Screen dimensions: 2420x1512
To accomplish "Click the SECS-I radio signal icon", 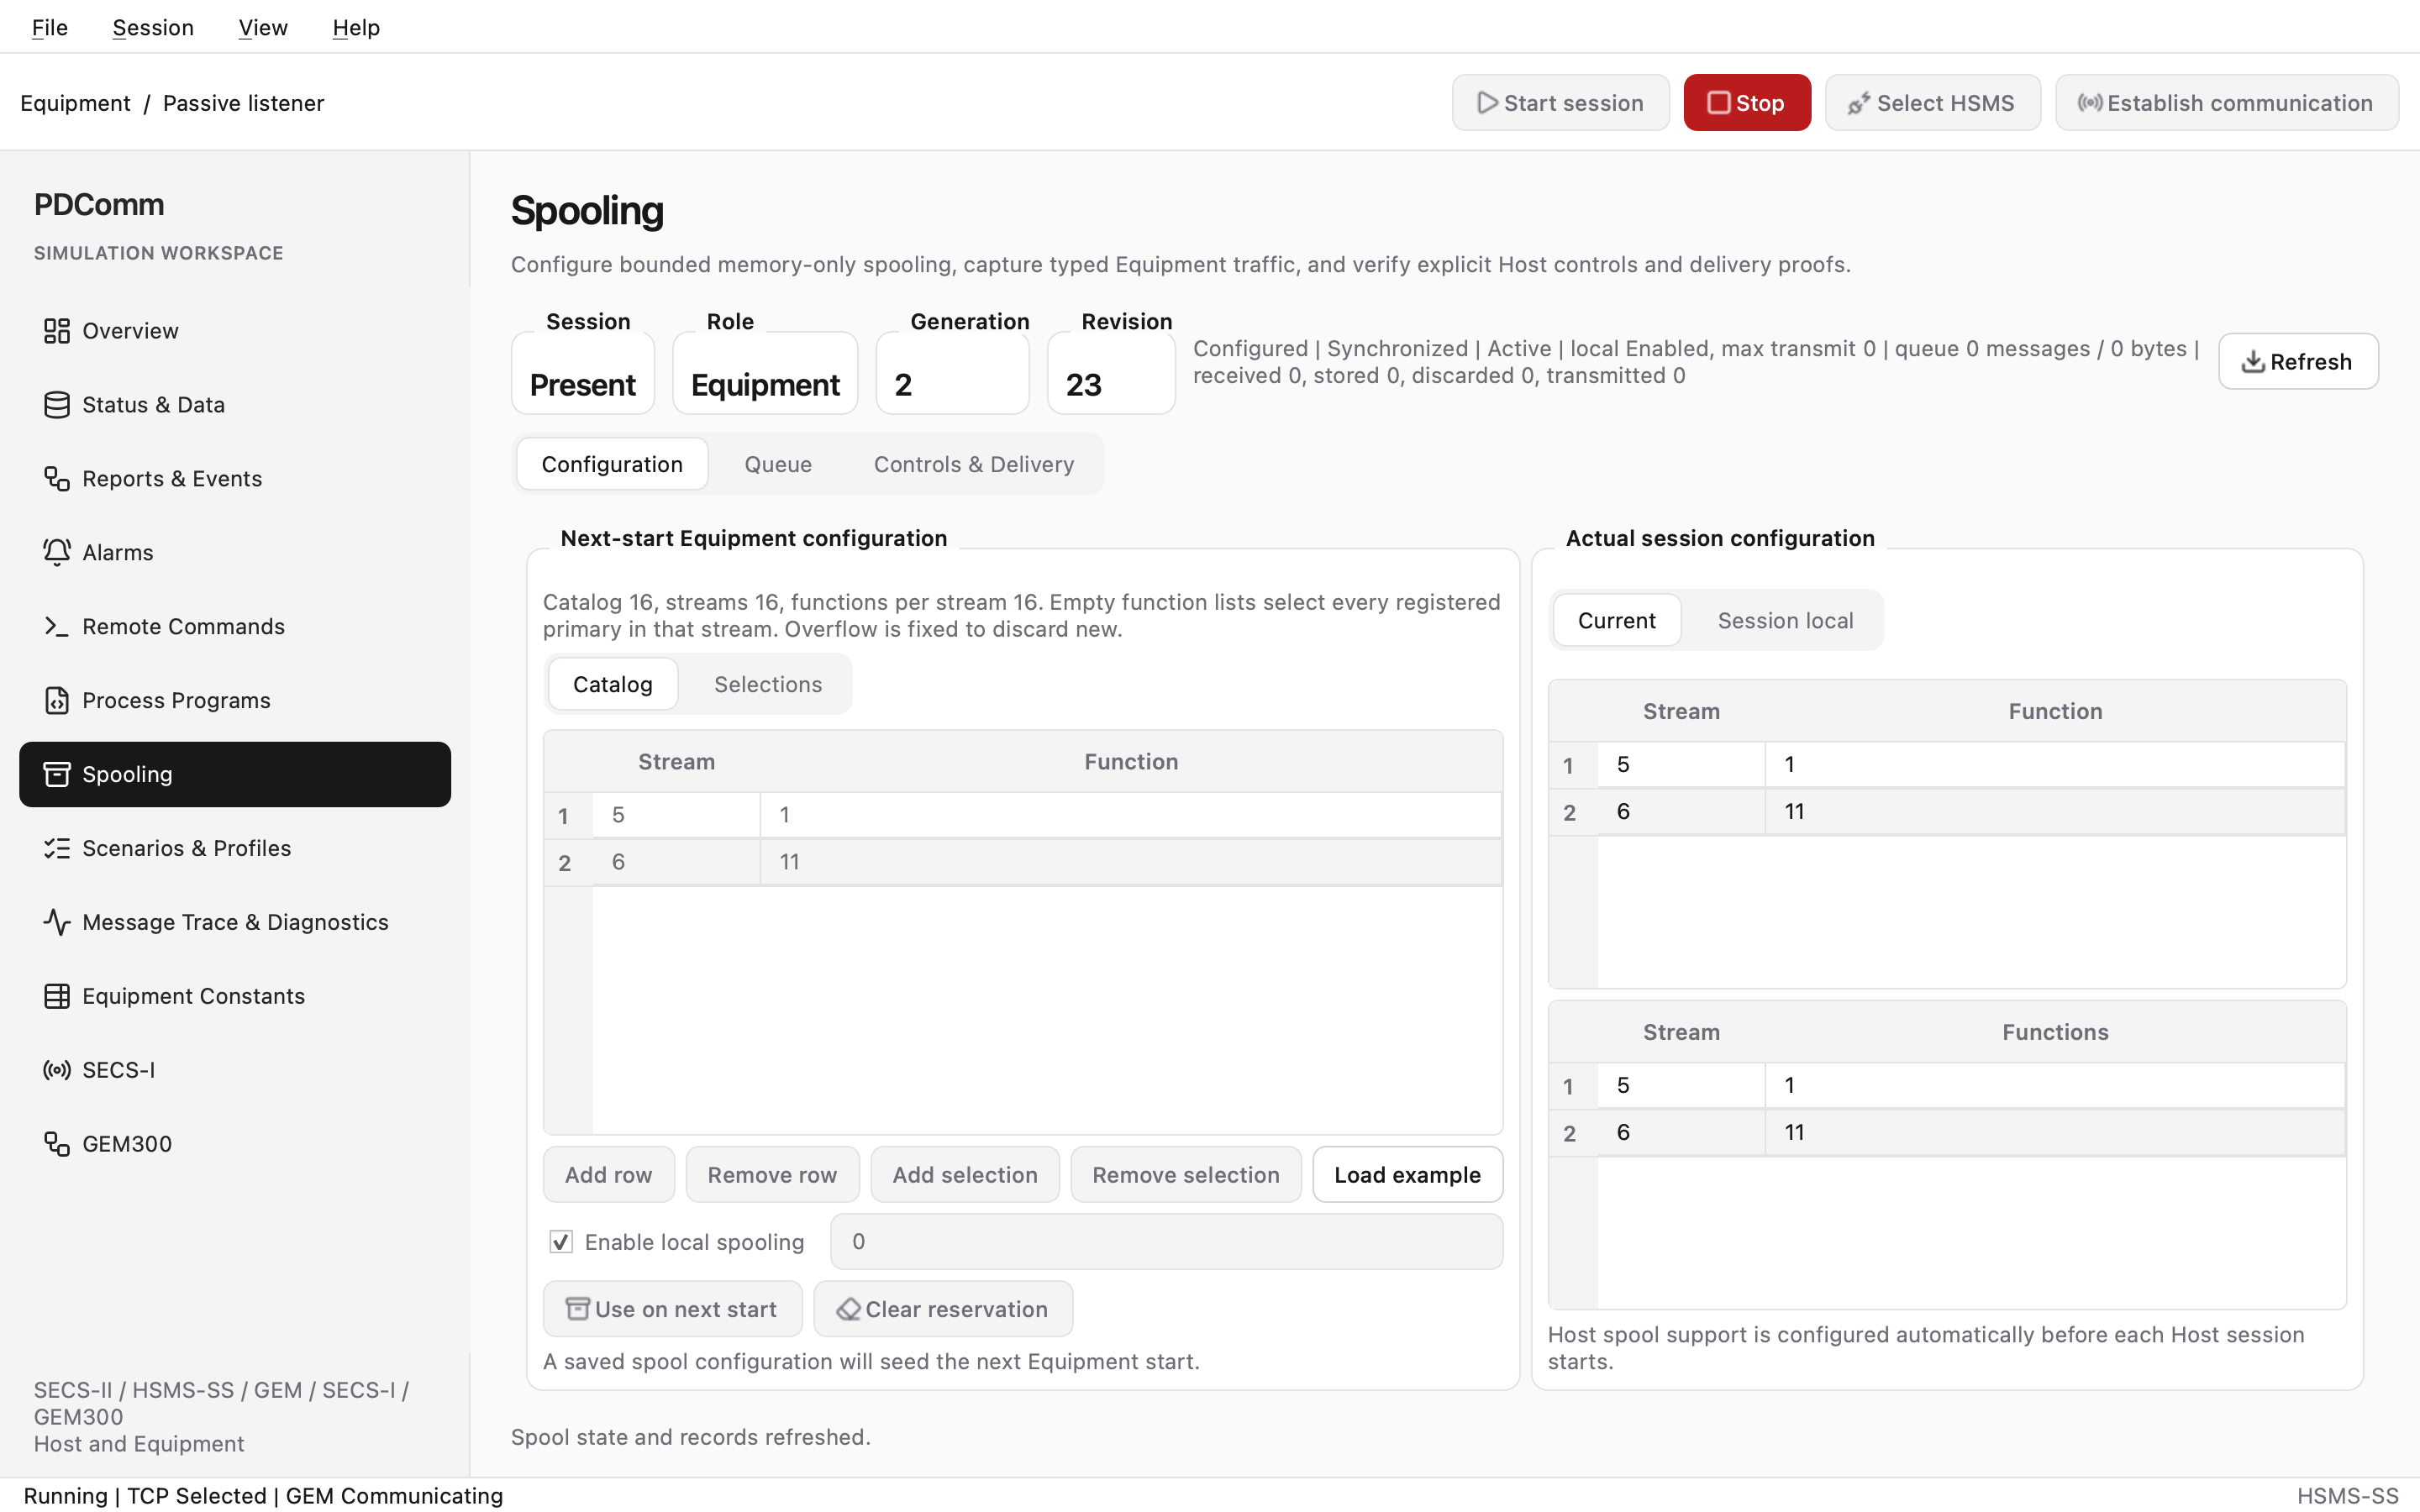I will tap(56, 1070).
